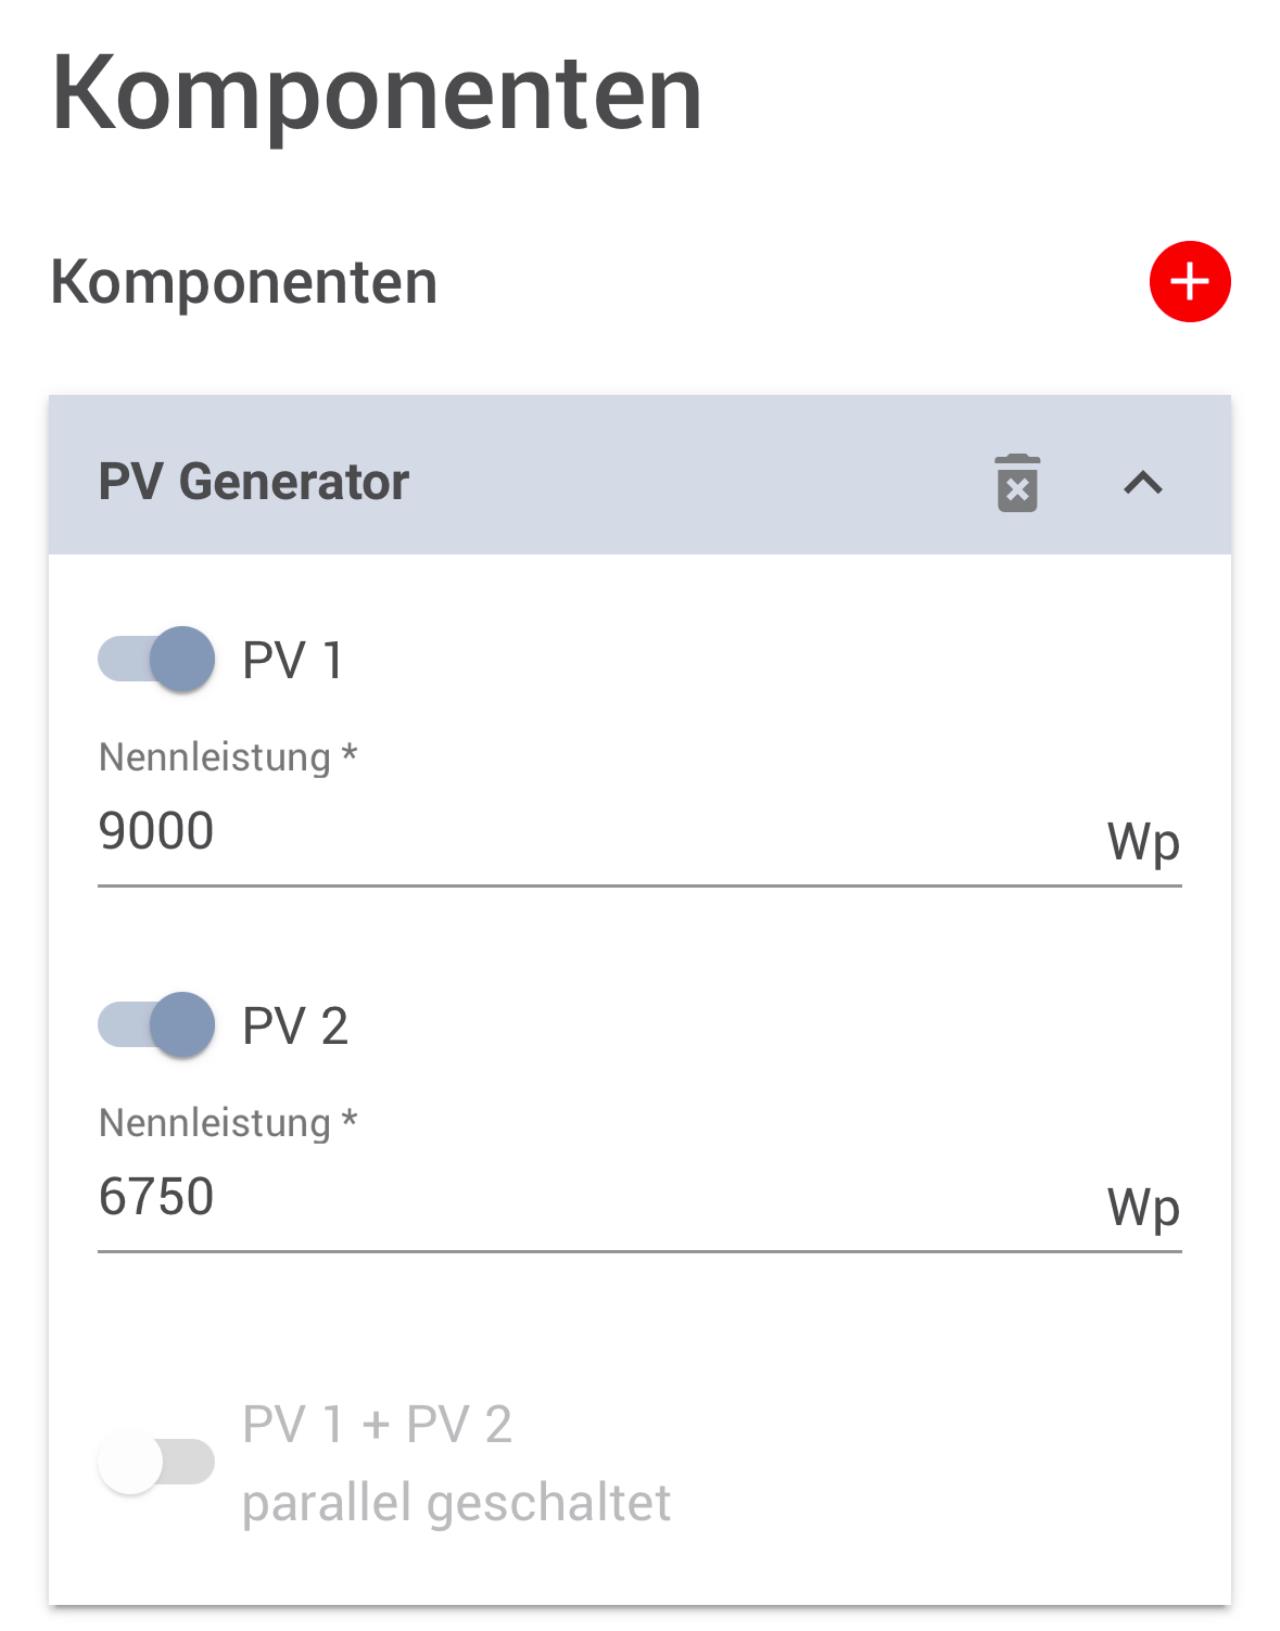Click the smaller Komponenten section heading
This screenshot has height=1631, width=1280.
coord(244,282)
